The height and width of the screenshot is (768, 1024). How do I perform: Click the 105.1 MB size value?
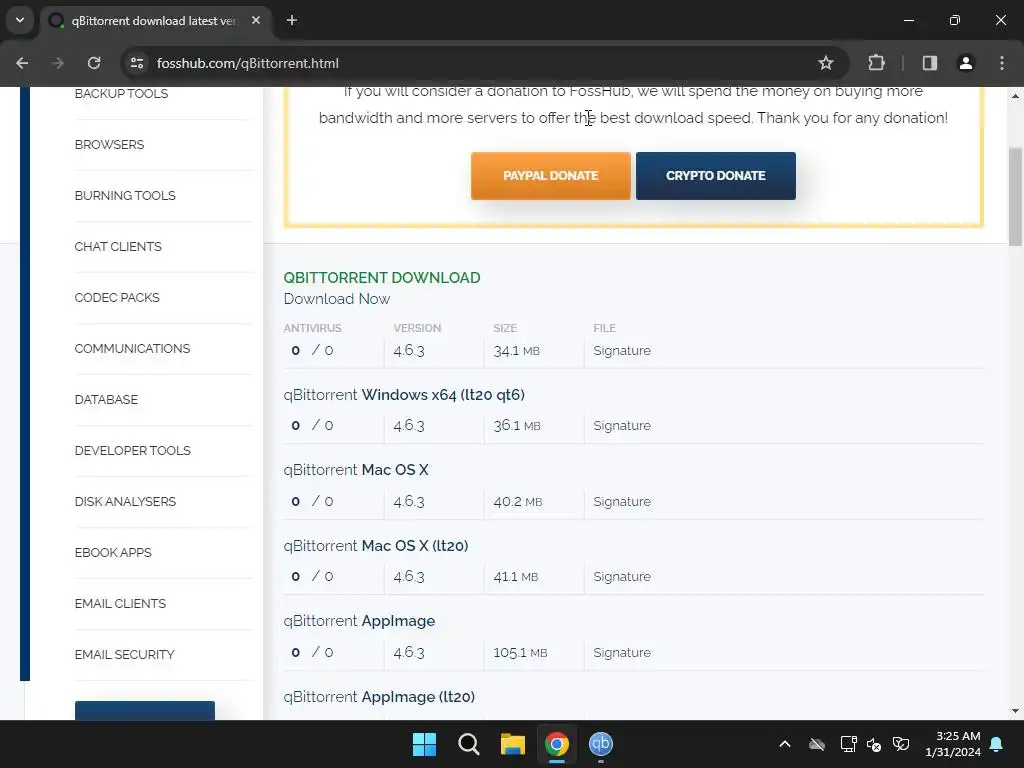[x=520, y=652]
